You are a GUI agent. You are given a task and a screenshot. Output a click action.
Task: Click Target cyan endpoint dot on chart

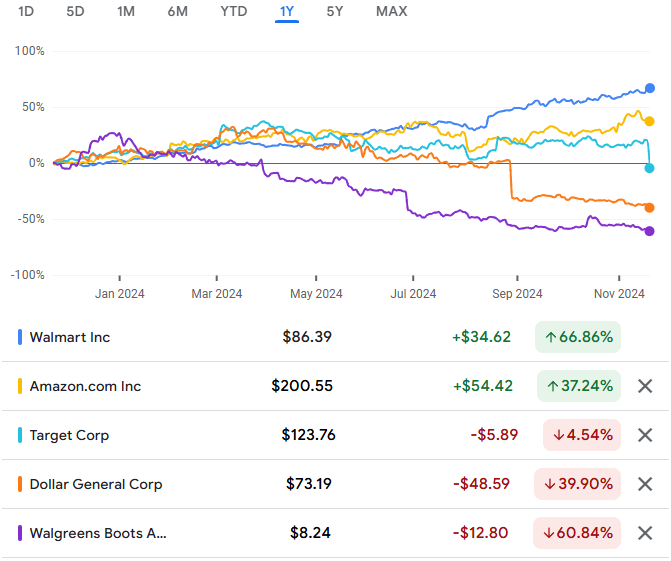[x=649, y=168]
